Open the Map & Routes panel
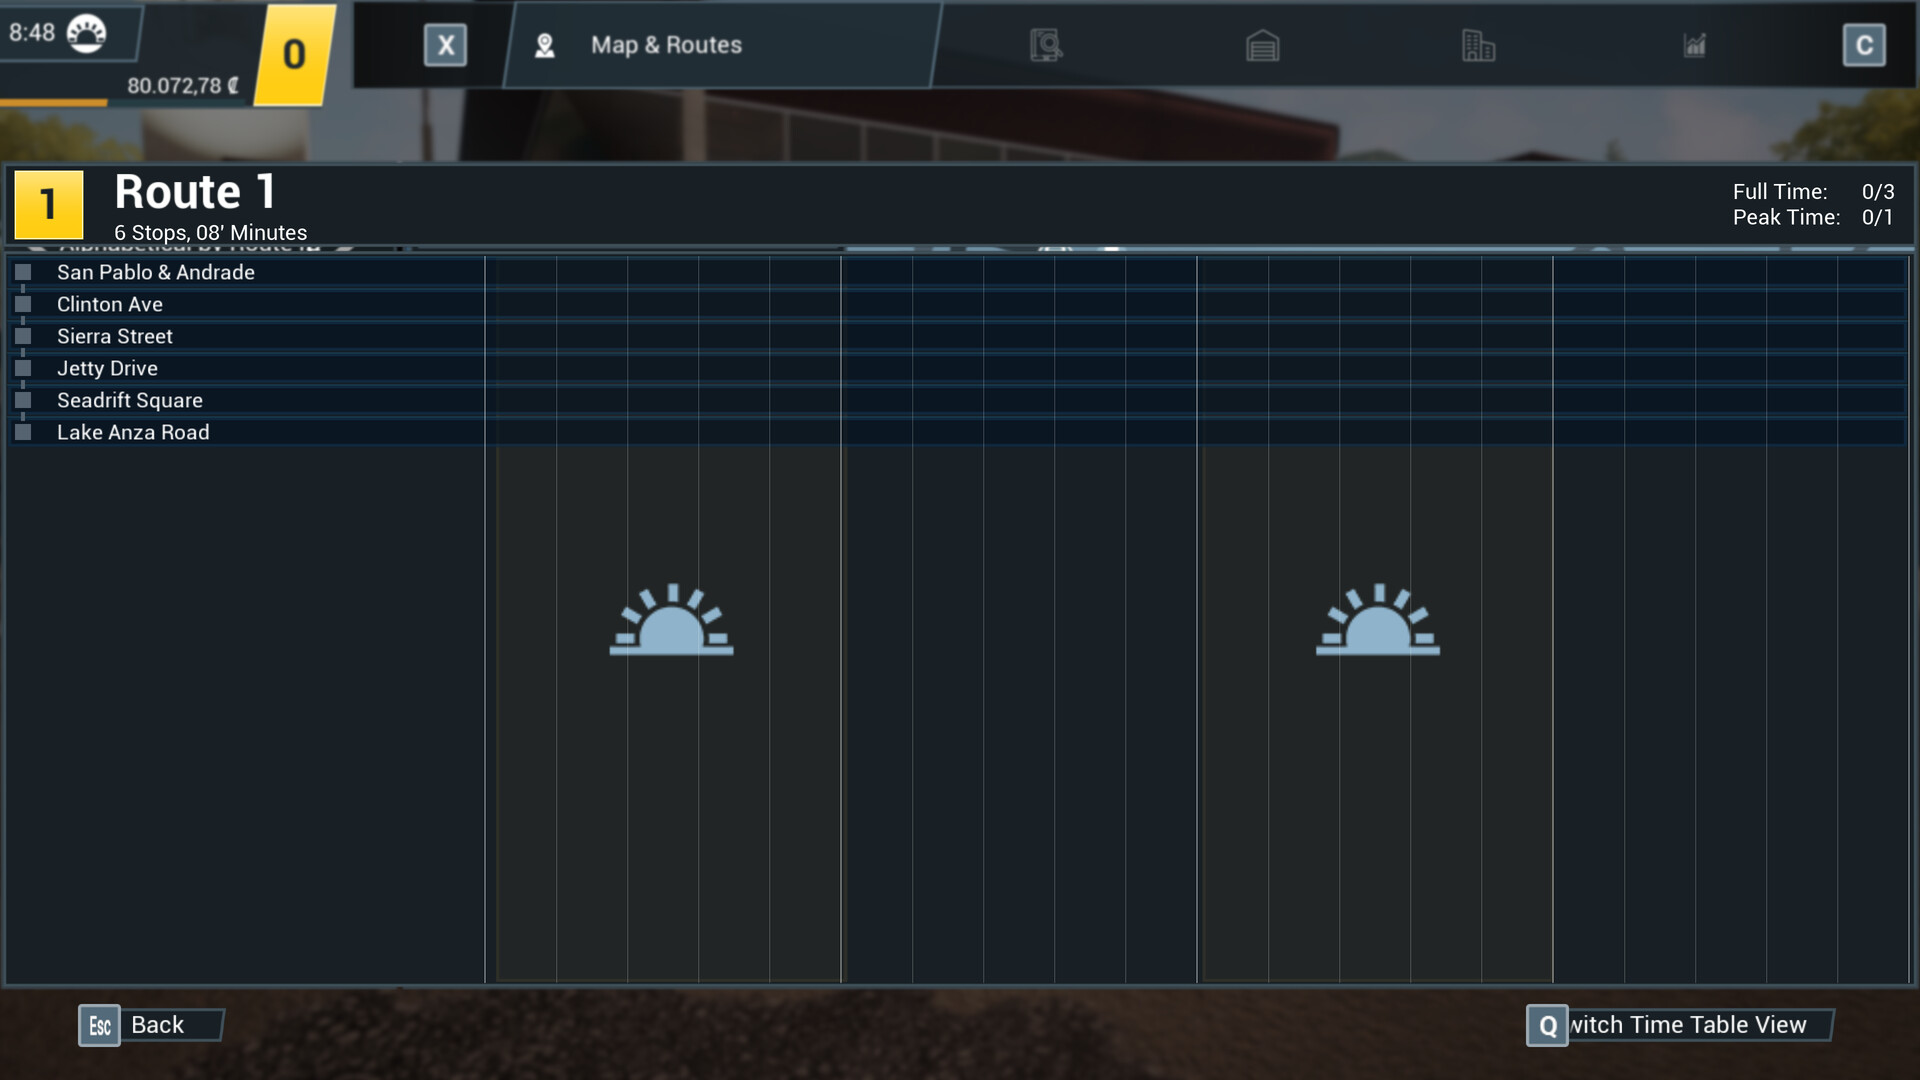The width and height of the screenshot is (1920, 1080). click(666, 44)
